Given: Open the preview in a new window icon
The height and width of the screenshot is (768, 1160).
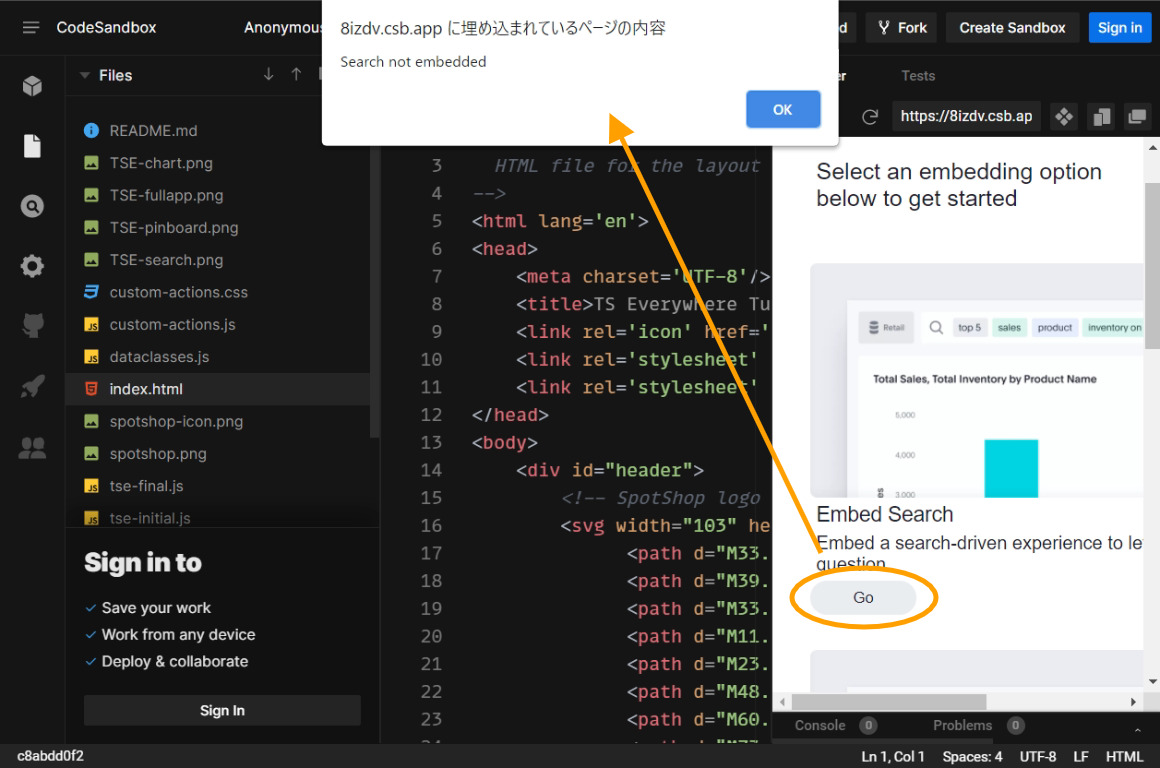Looking at the screenshot, I should 1138,115.
